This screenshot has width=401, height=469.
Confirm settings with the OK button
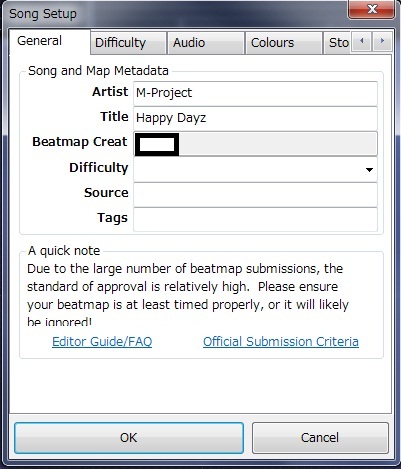pos(129,438)
